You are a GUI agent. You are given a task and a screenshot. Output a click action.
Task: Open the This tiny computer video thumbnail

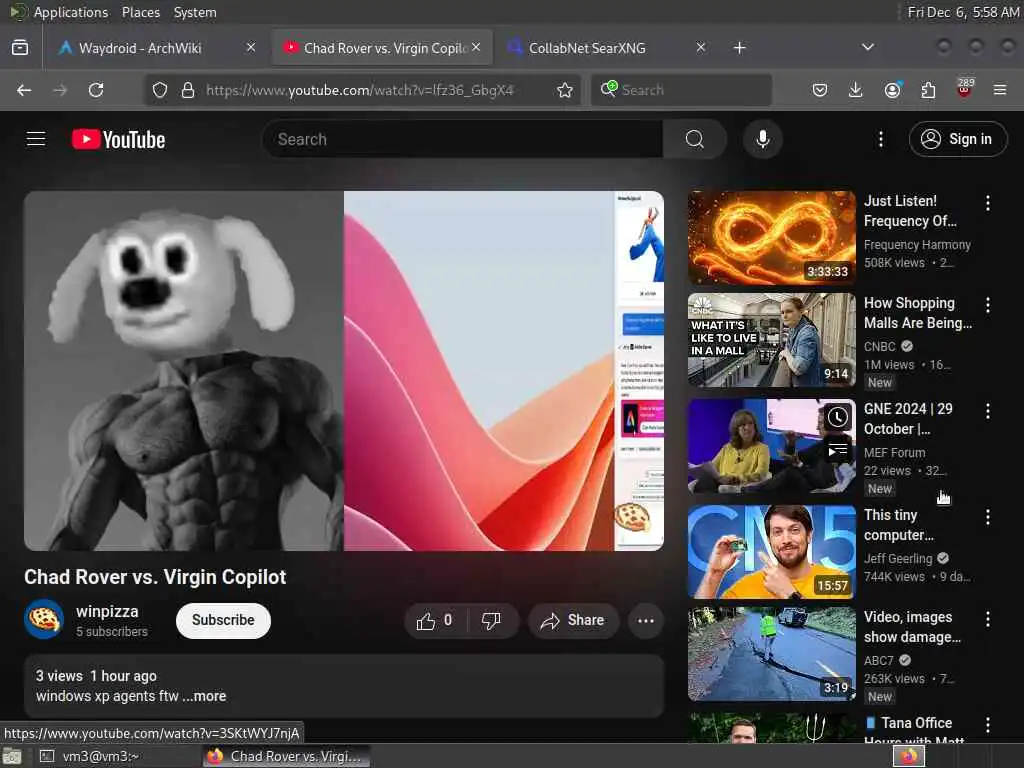(771, 552)
